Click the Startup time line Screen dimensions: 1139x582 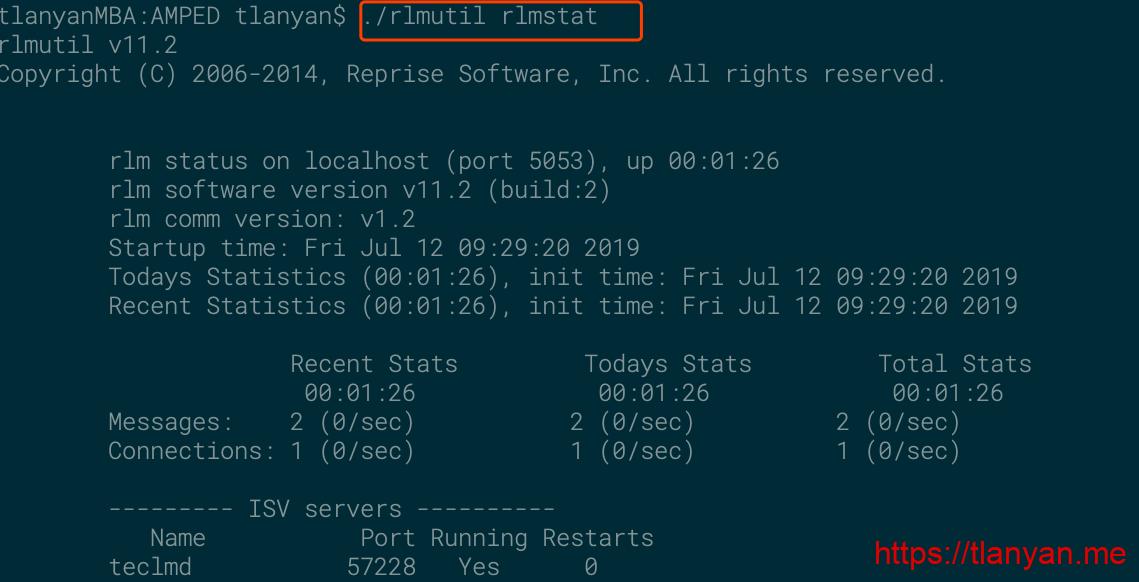(373, 248)
